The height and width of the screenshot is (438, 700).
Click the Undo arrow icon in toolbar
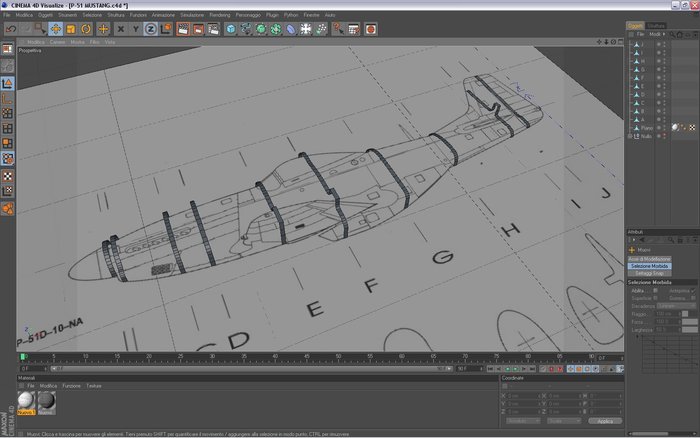pyautogui.click(x=11, y=29)
